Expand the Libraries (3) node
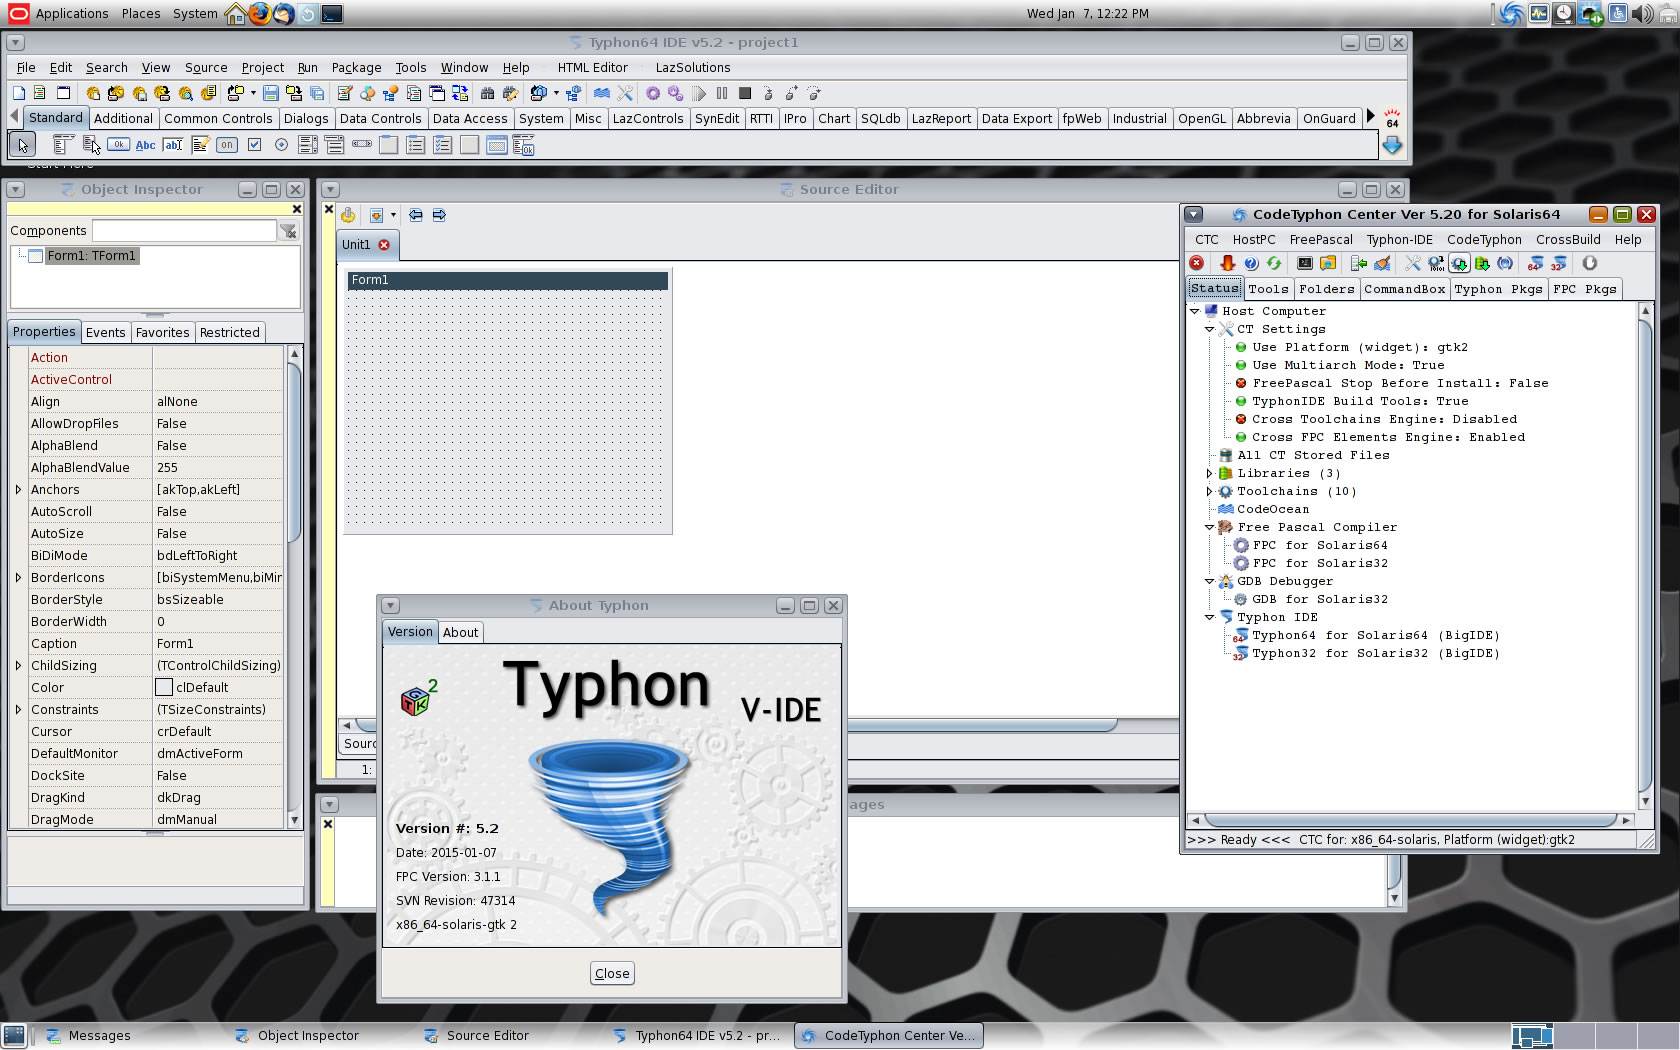1680x1050 pixels. [x=1209, y=473]
